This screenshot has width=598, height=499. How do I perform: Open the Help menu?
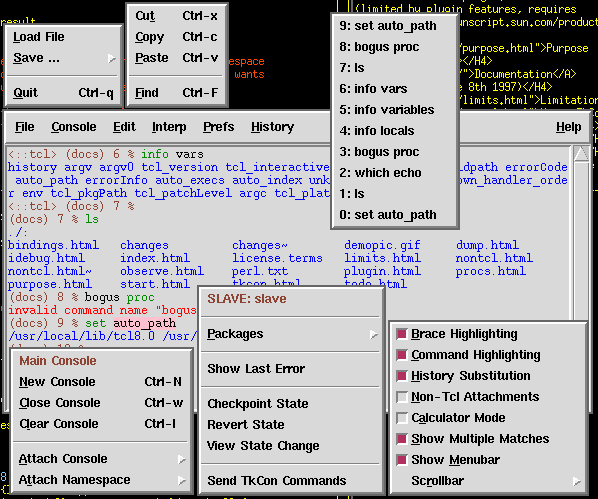click(568, 127)
